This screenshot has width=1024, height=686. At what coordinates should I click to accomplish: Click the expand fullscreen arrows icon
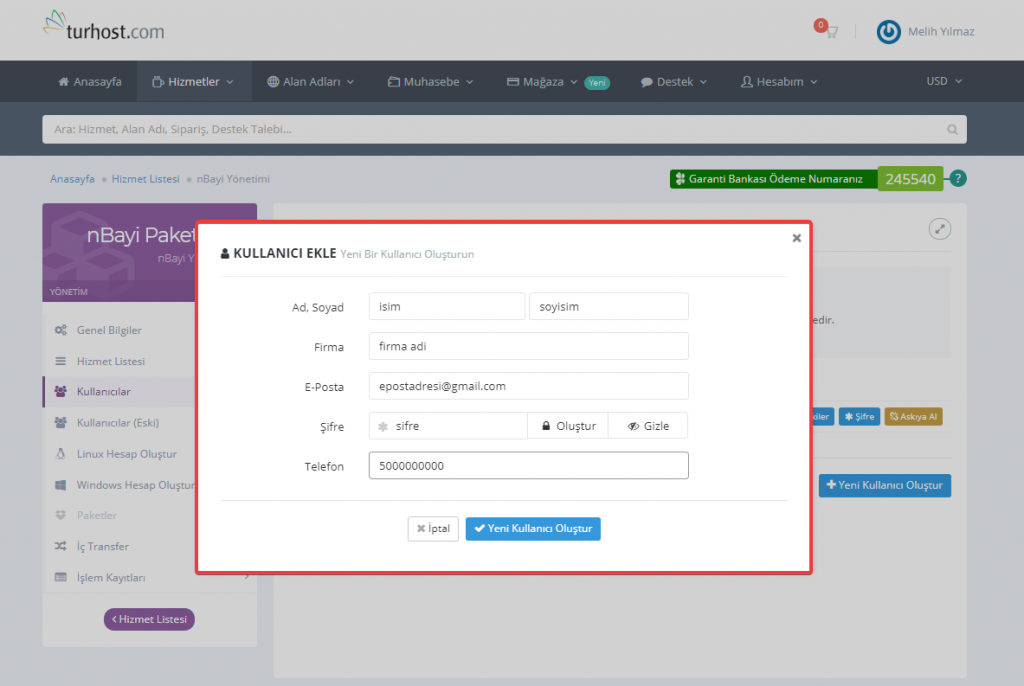click(939, 229)
